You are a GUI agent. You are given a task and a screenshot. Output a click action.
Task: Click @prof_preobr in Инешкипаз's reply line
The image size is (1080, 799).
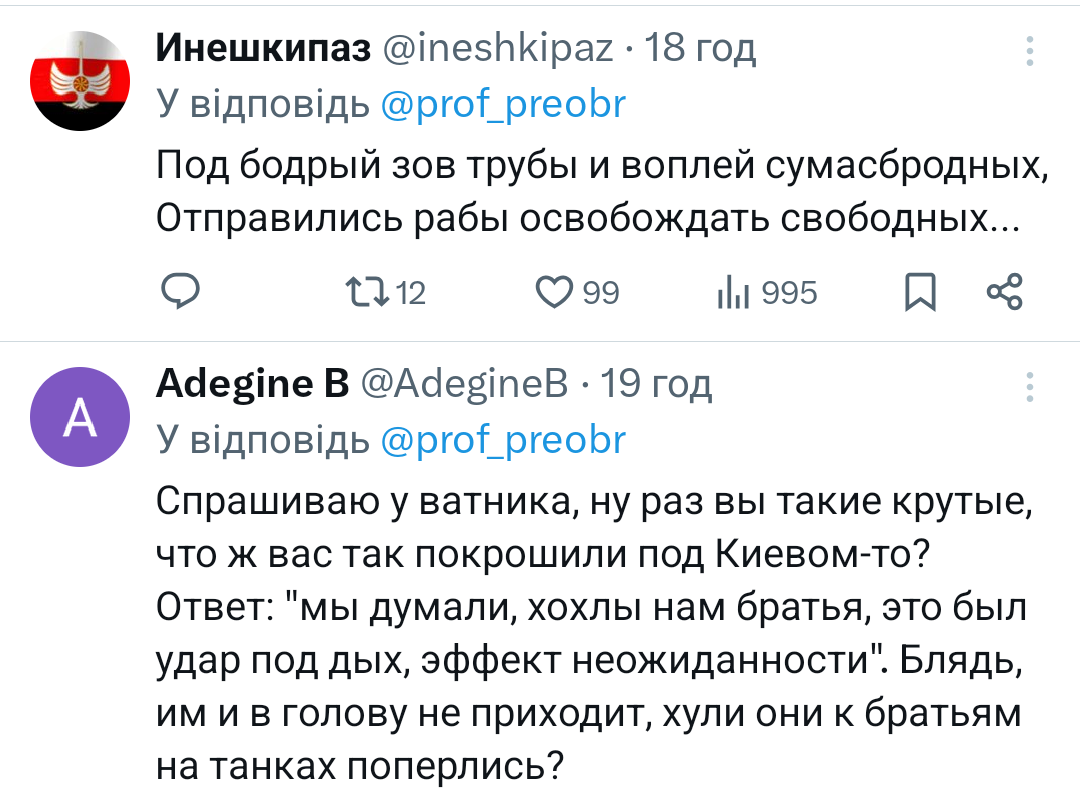pos(504,103)
